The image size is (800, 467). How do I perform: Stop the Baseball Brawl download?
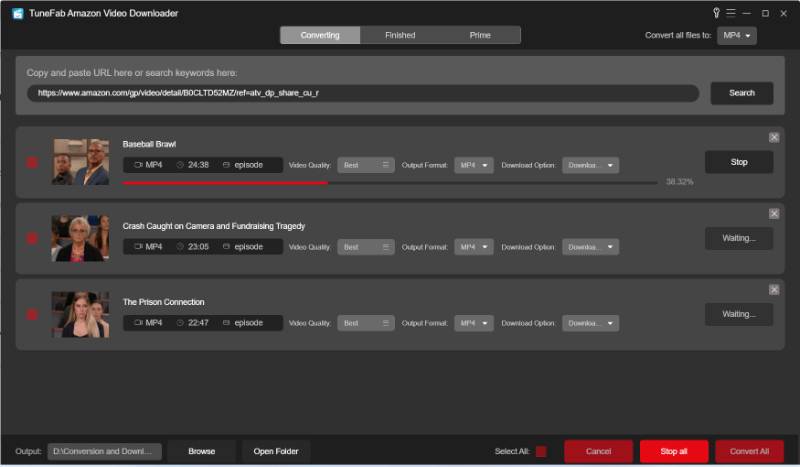click(x=739, y=162)
